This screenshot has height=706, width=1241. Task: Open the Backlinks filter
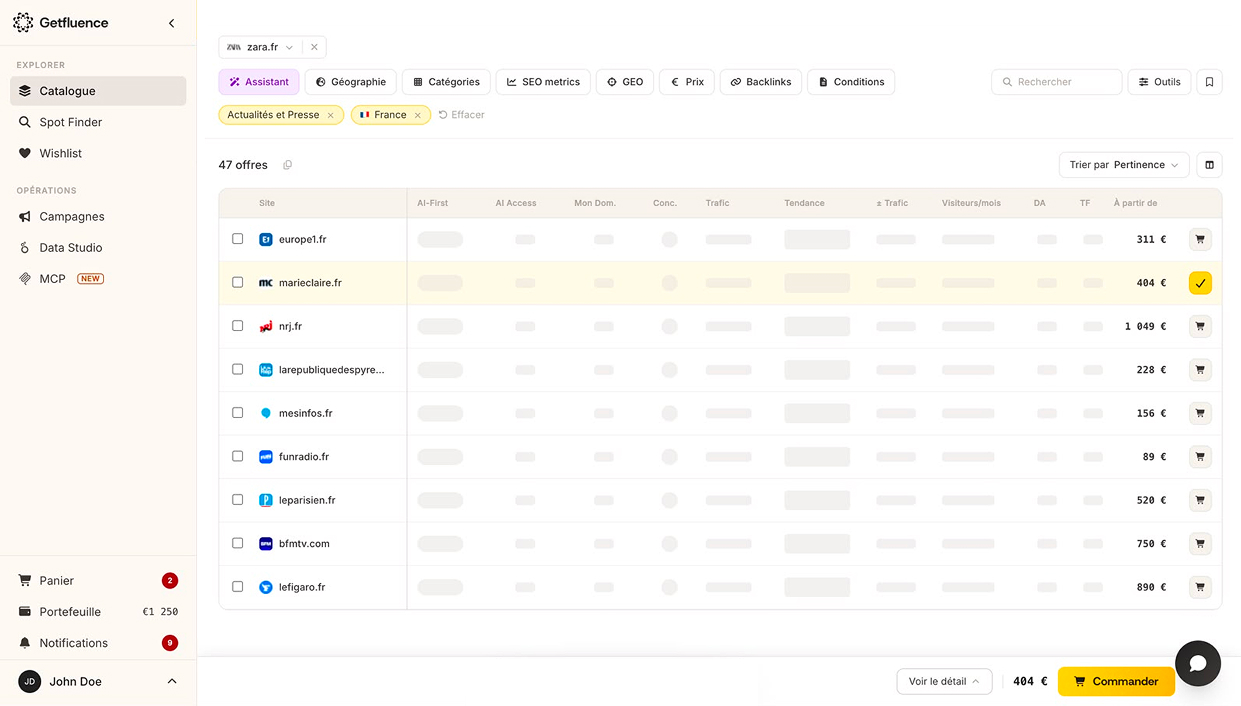coord(761,82)
